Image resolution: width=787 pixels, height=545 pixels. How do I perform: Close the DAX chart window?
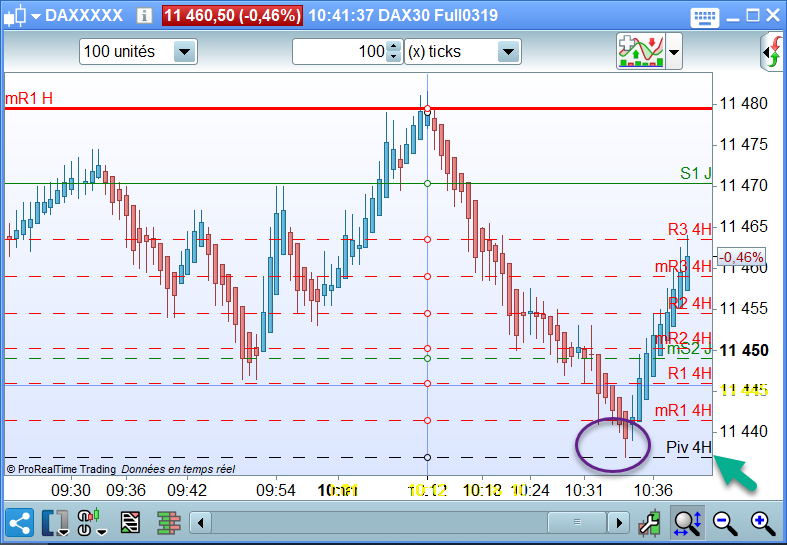pyautogui.click(x=773, y=16)
